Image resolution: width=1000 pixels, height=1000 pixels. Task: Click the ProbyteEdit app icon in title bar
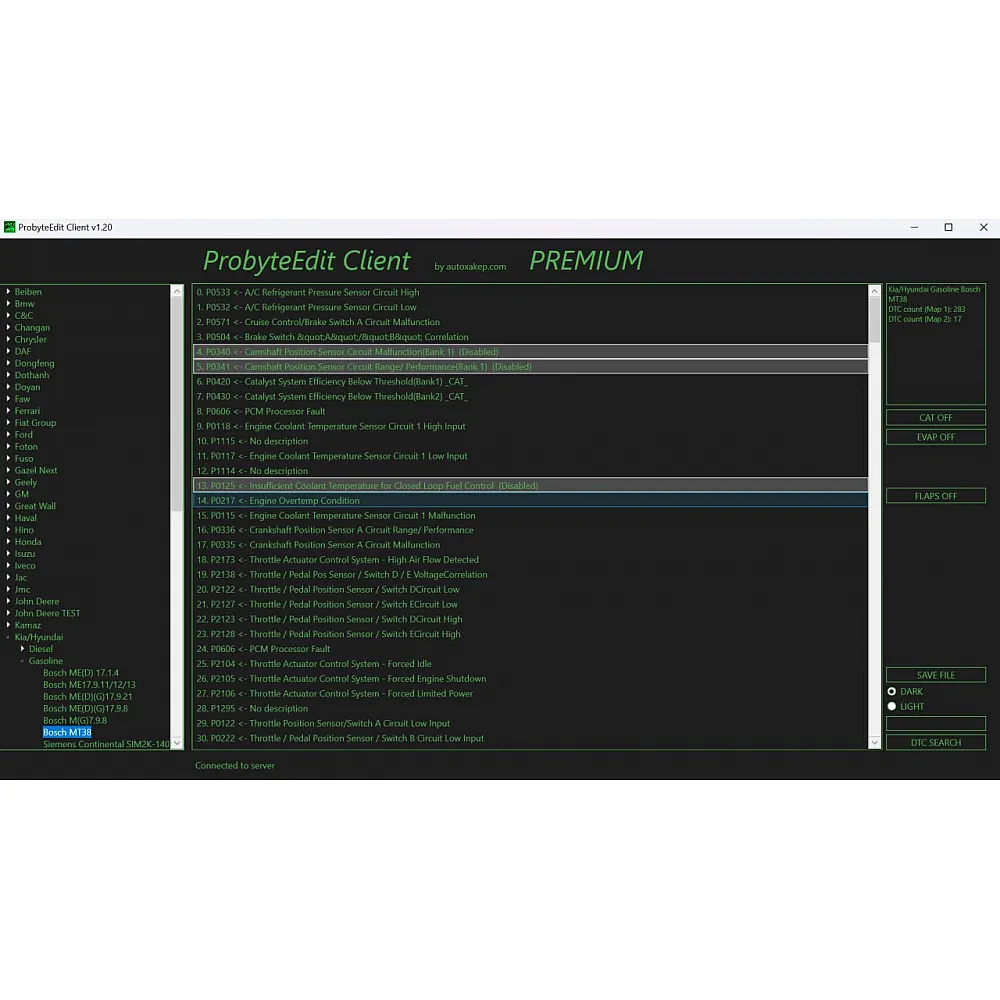(x=10, y=227)
